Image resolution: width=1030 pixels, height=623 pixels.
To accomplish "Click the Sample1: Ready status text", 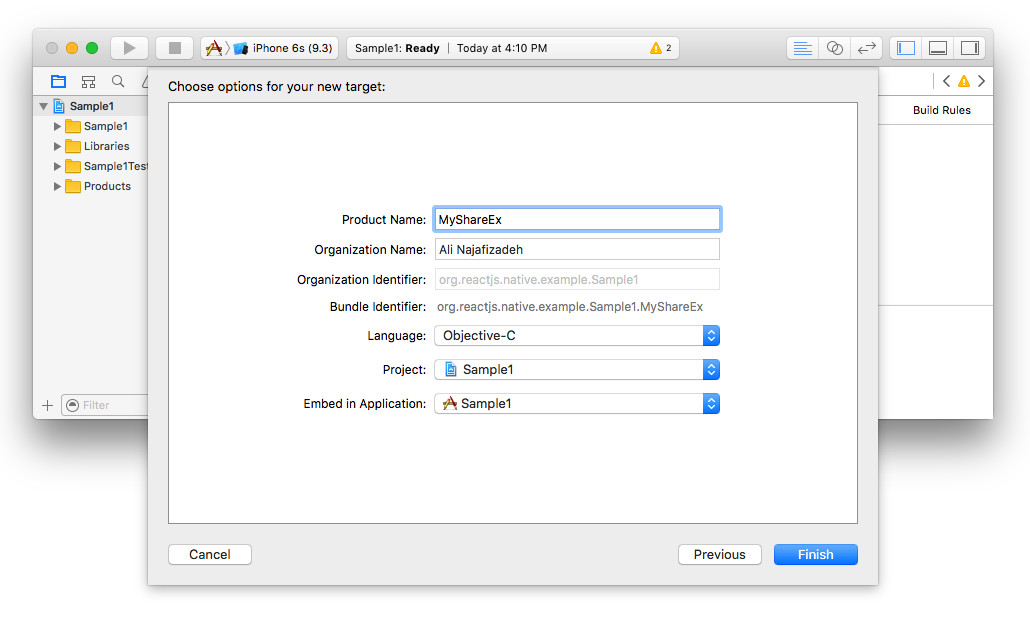I will click(397, 48).
